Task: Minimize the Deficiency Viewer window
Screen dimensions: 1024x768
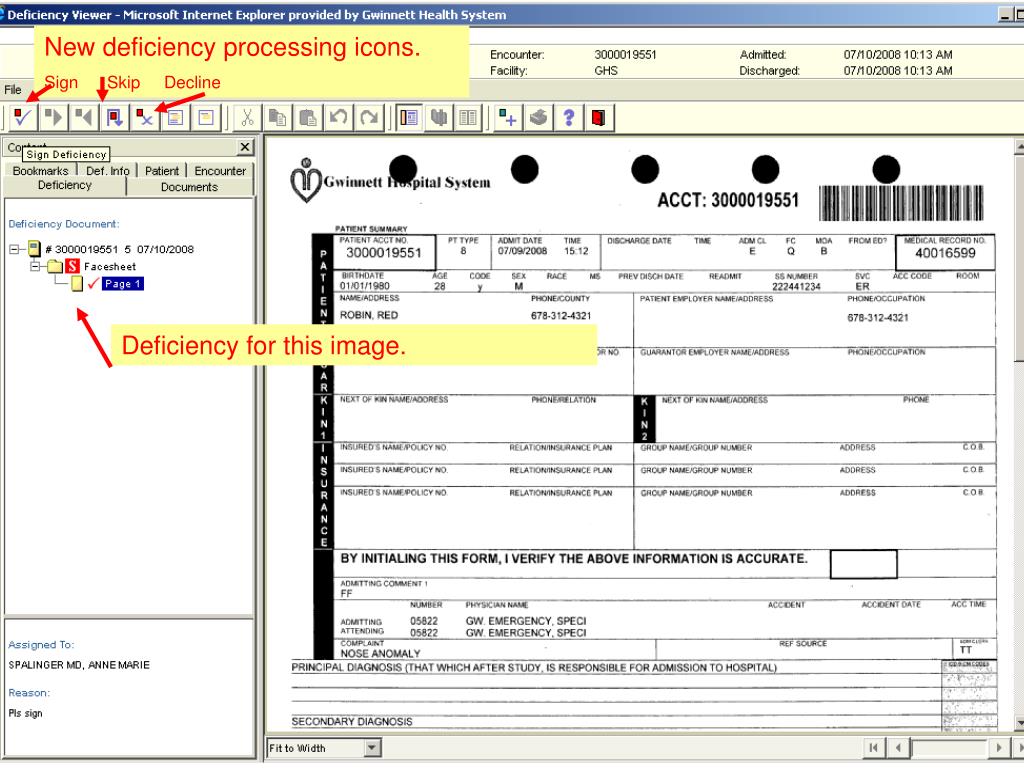Action: [1006, 14]
